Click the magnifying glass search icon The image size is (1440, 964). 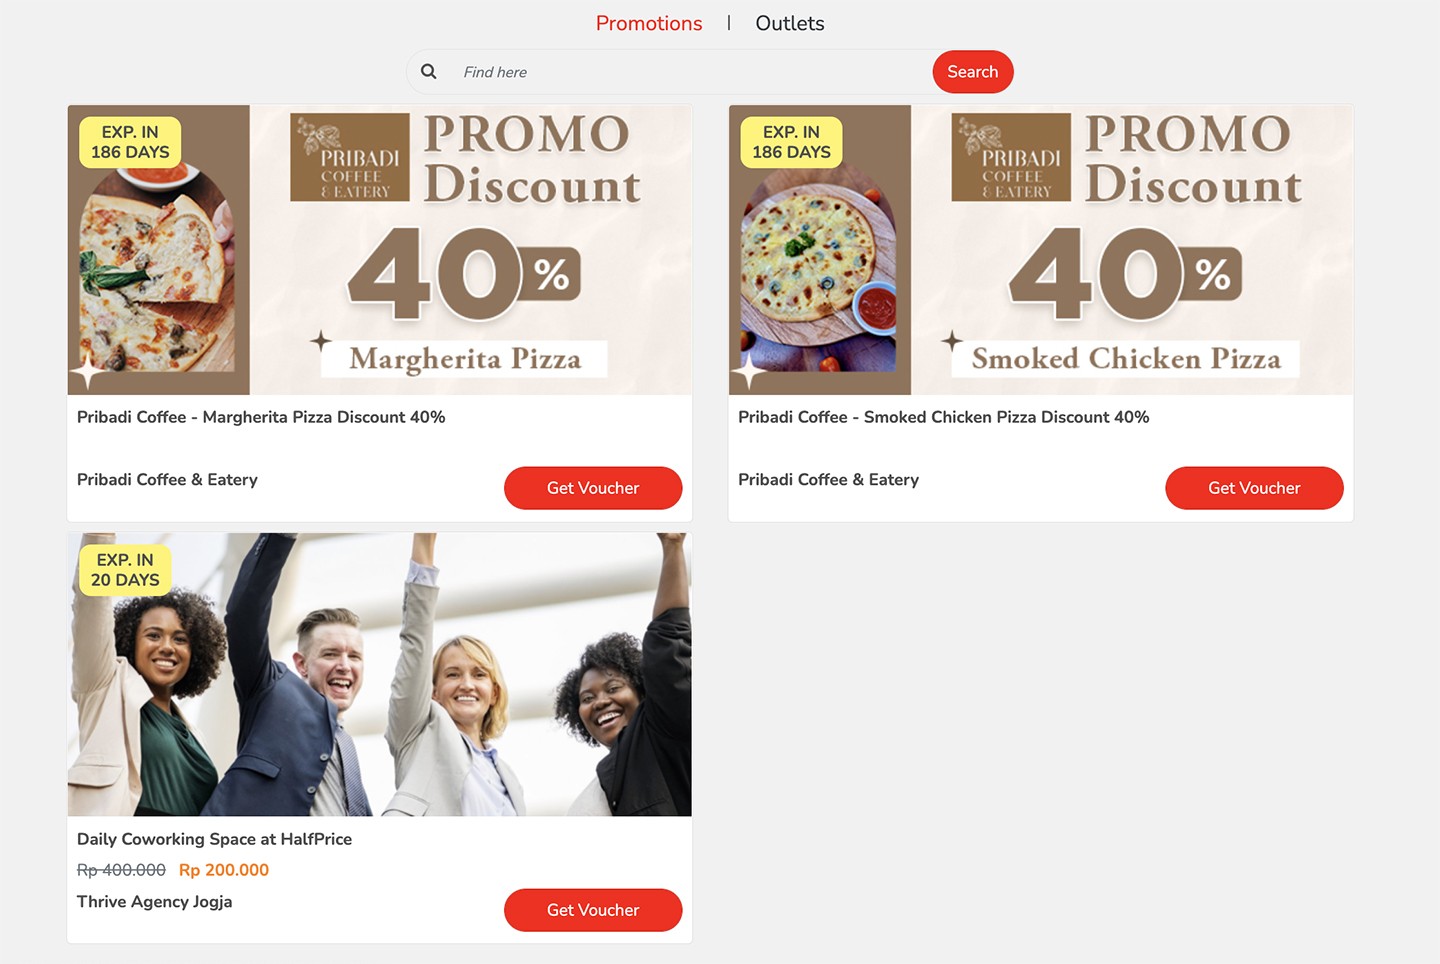point(428,72)
